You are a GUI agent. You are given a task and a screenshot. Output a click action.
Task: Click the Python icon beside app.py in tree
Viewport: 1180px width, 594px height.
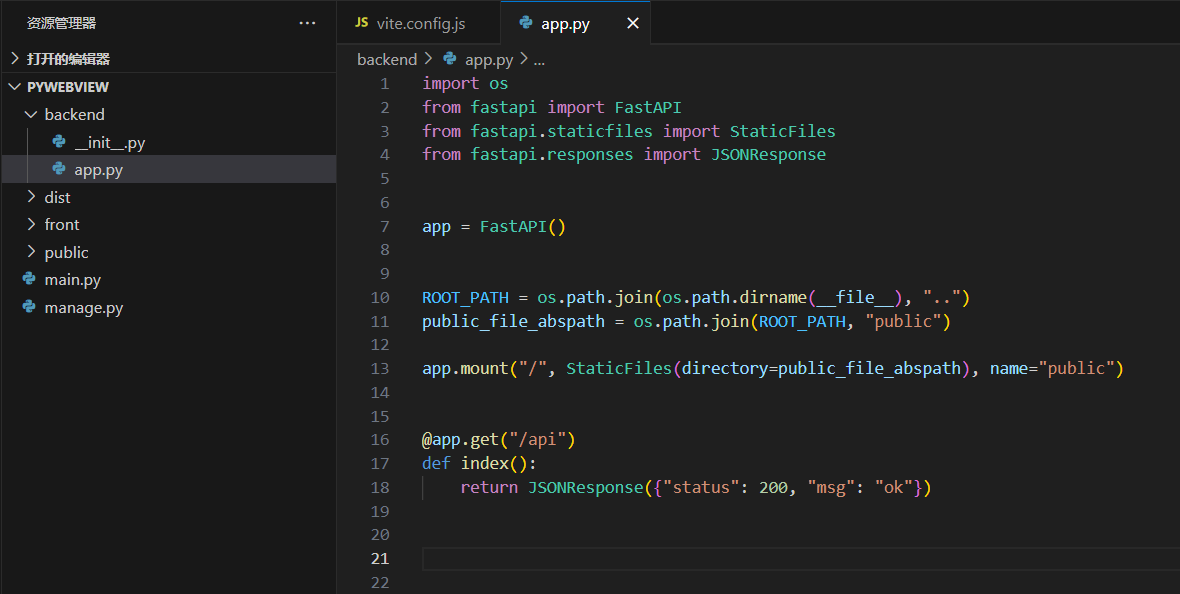coord(59,169)
